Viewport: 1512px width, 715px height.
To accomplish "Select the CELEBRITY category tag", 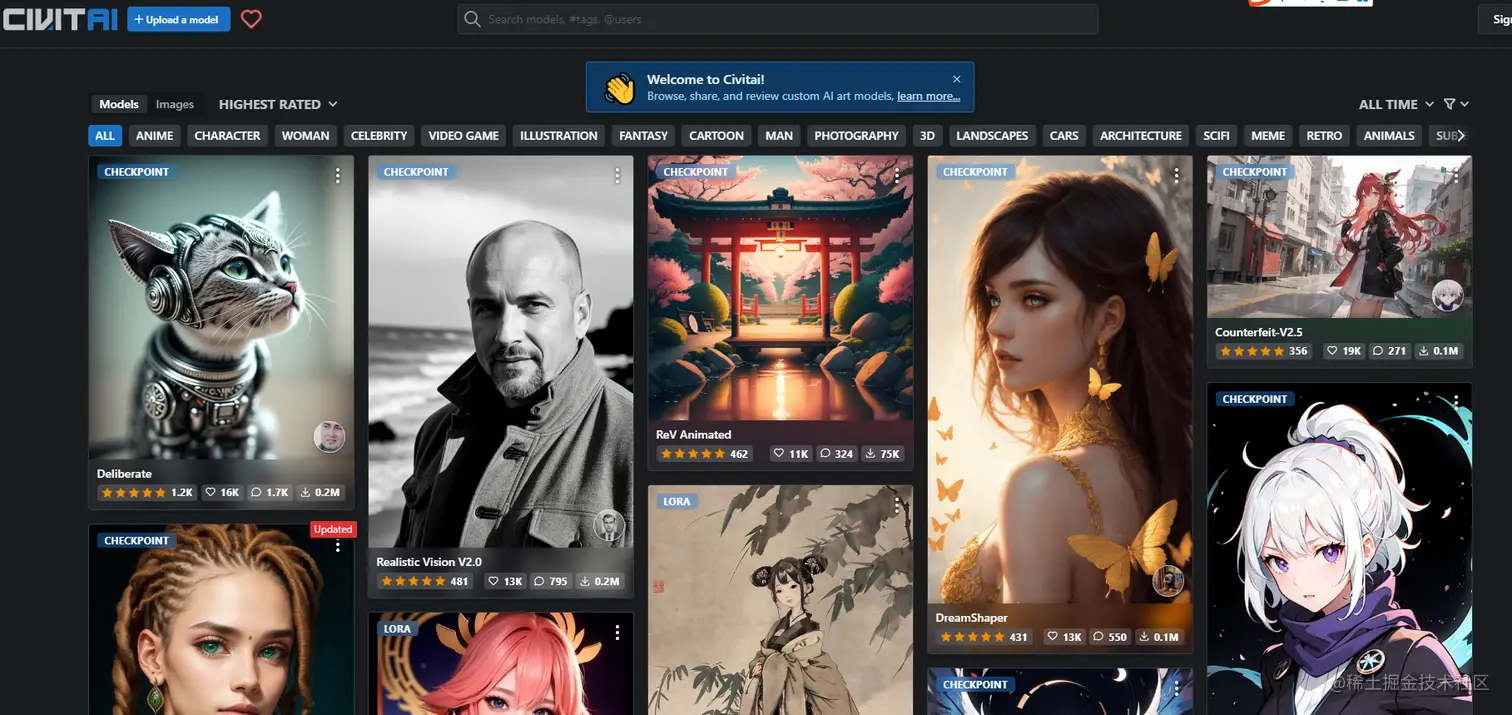I will point(379,136).
